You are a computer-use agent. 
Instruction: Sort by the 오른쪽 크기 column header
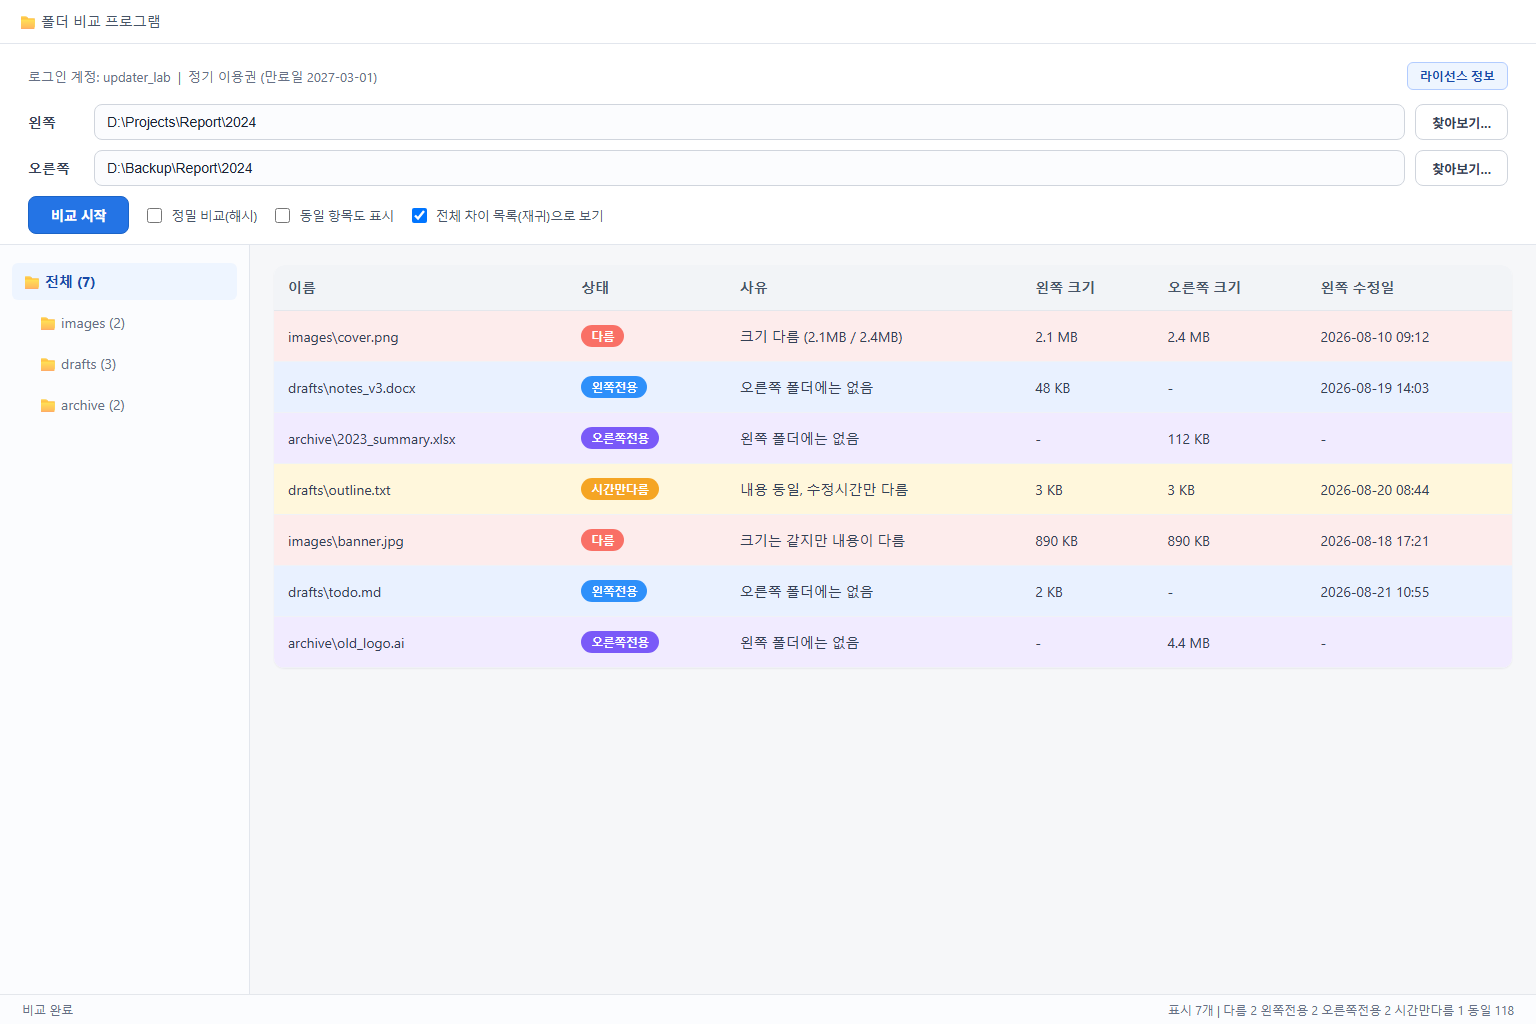click(x=1204, y=288)
